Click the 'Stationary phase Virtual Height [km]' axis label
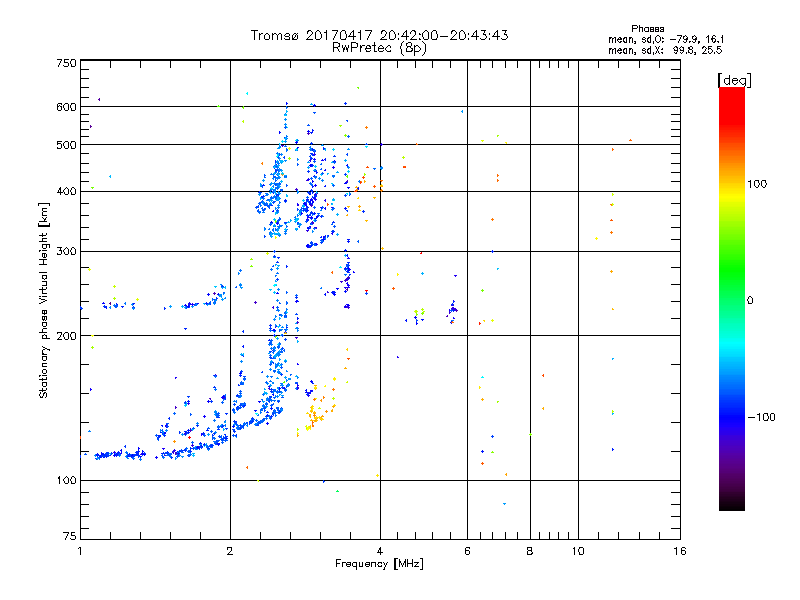 click(x=43, y=300)
